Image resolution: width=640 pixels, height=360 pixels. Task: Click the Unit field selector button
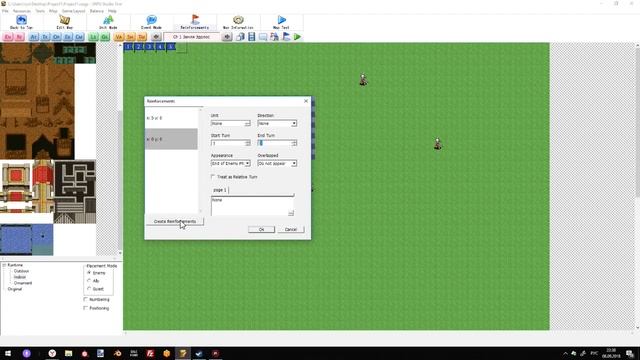pos(247,123)
